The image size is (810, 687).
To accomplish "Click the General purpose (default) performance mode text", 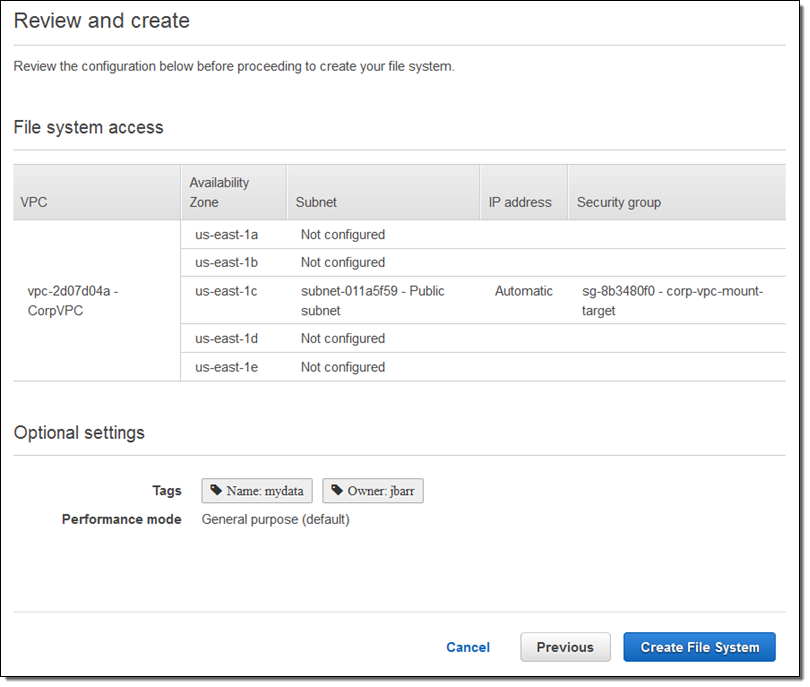I will (x=275, y=520).
